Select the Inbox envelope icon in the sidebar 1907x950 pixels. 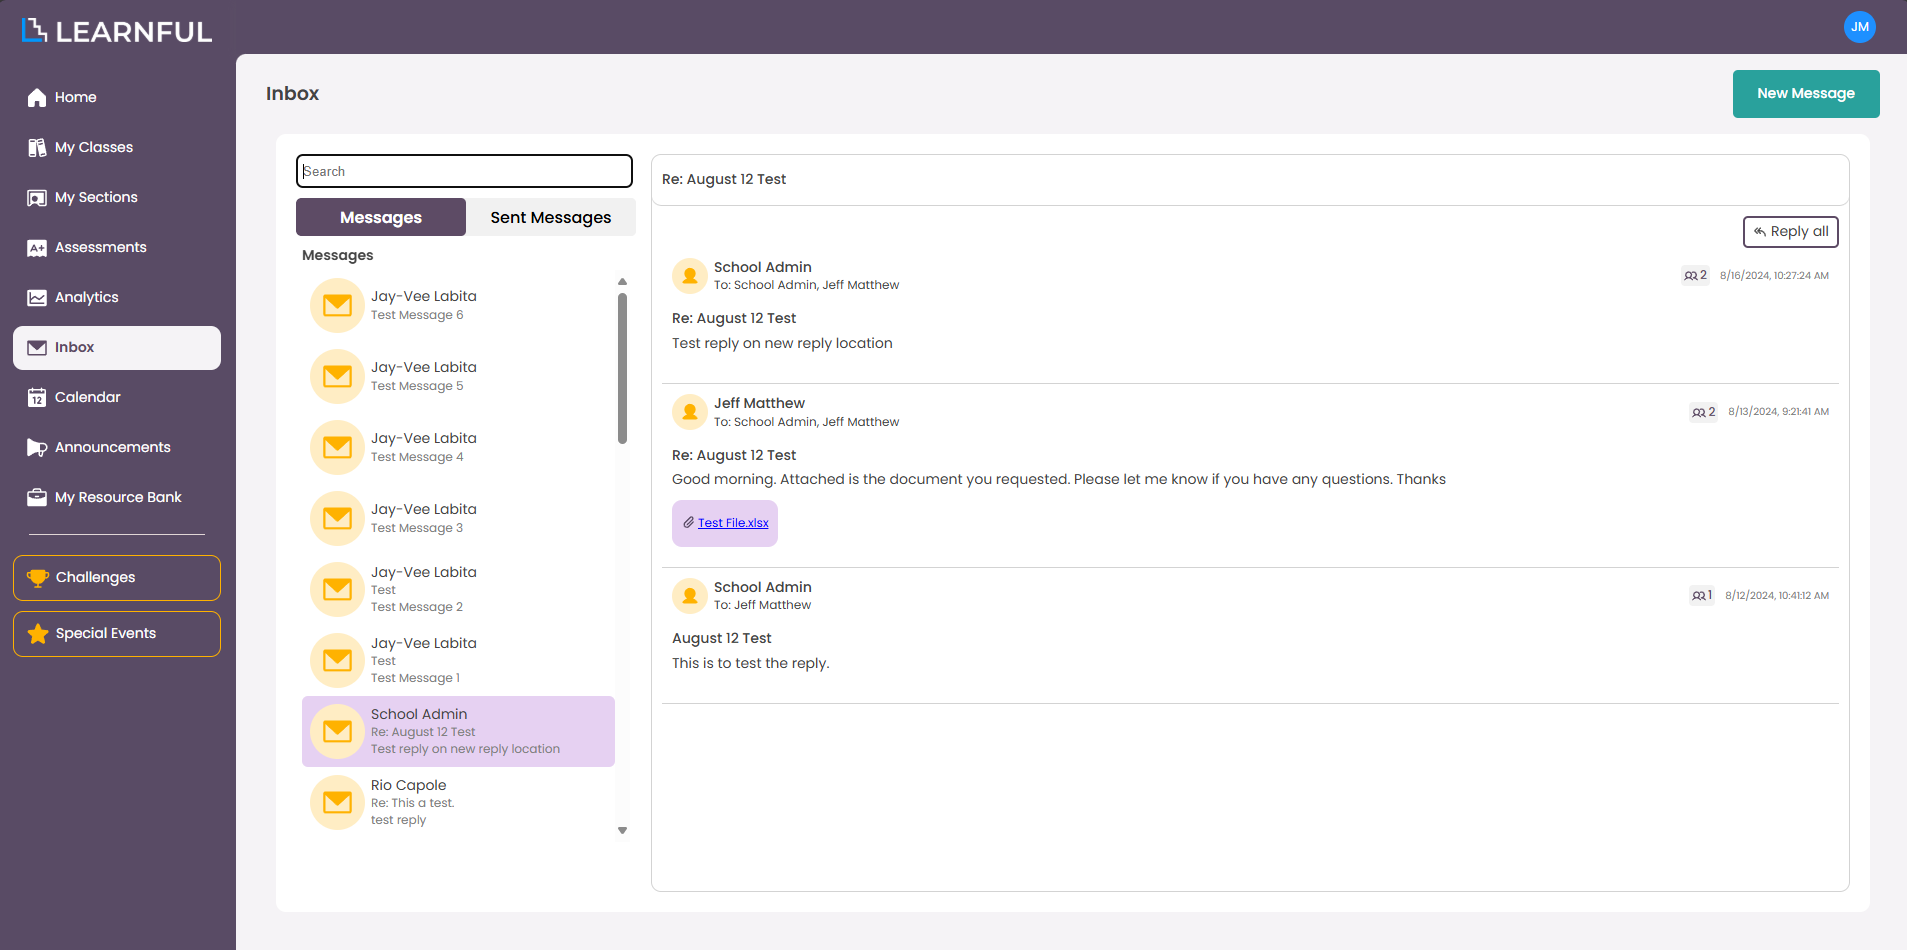[37, 347]
